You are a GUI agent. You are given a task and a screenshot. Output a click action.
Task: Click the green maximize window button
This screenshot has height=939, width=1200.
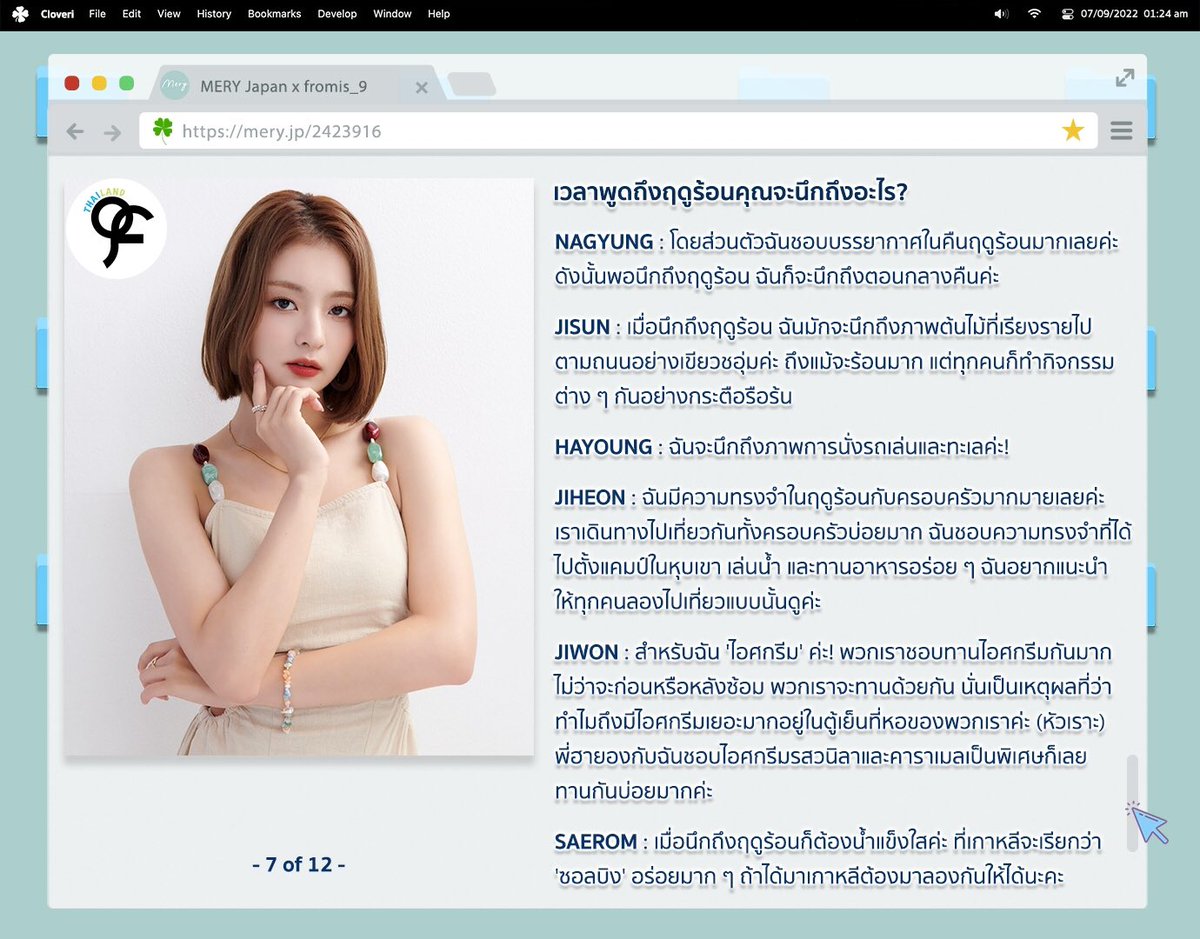tap(126, 83)
